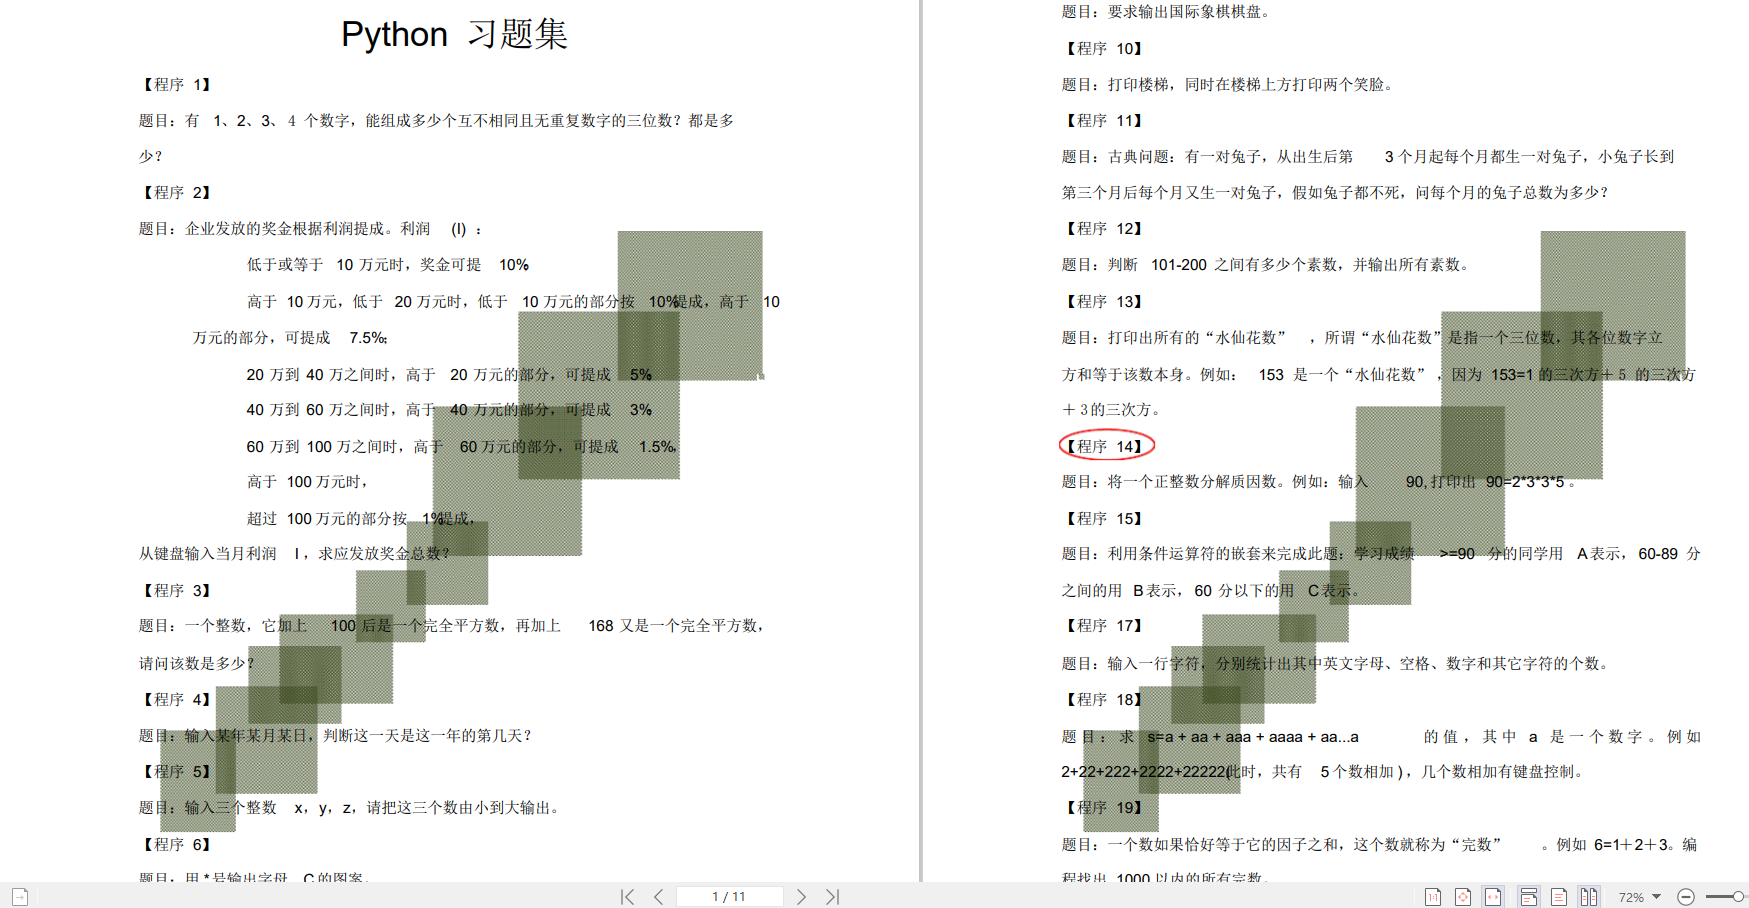Select the continuous scrolling page view icon
Screen dimensions: 1749x908
[1527, 896]
